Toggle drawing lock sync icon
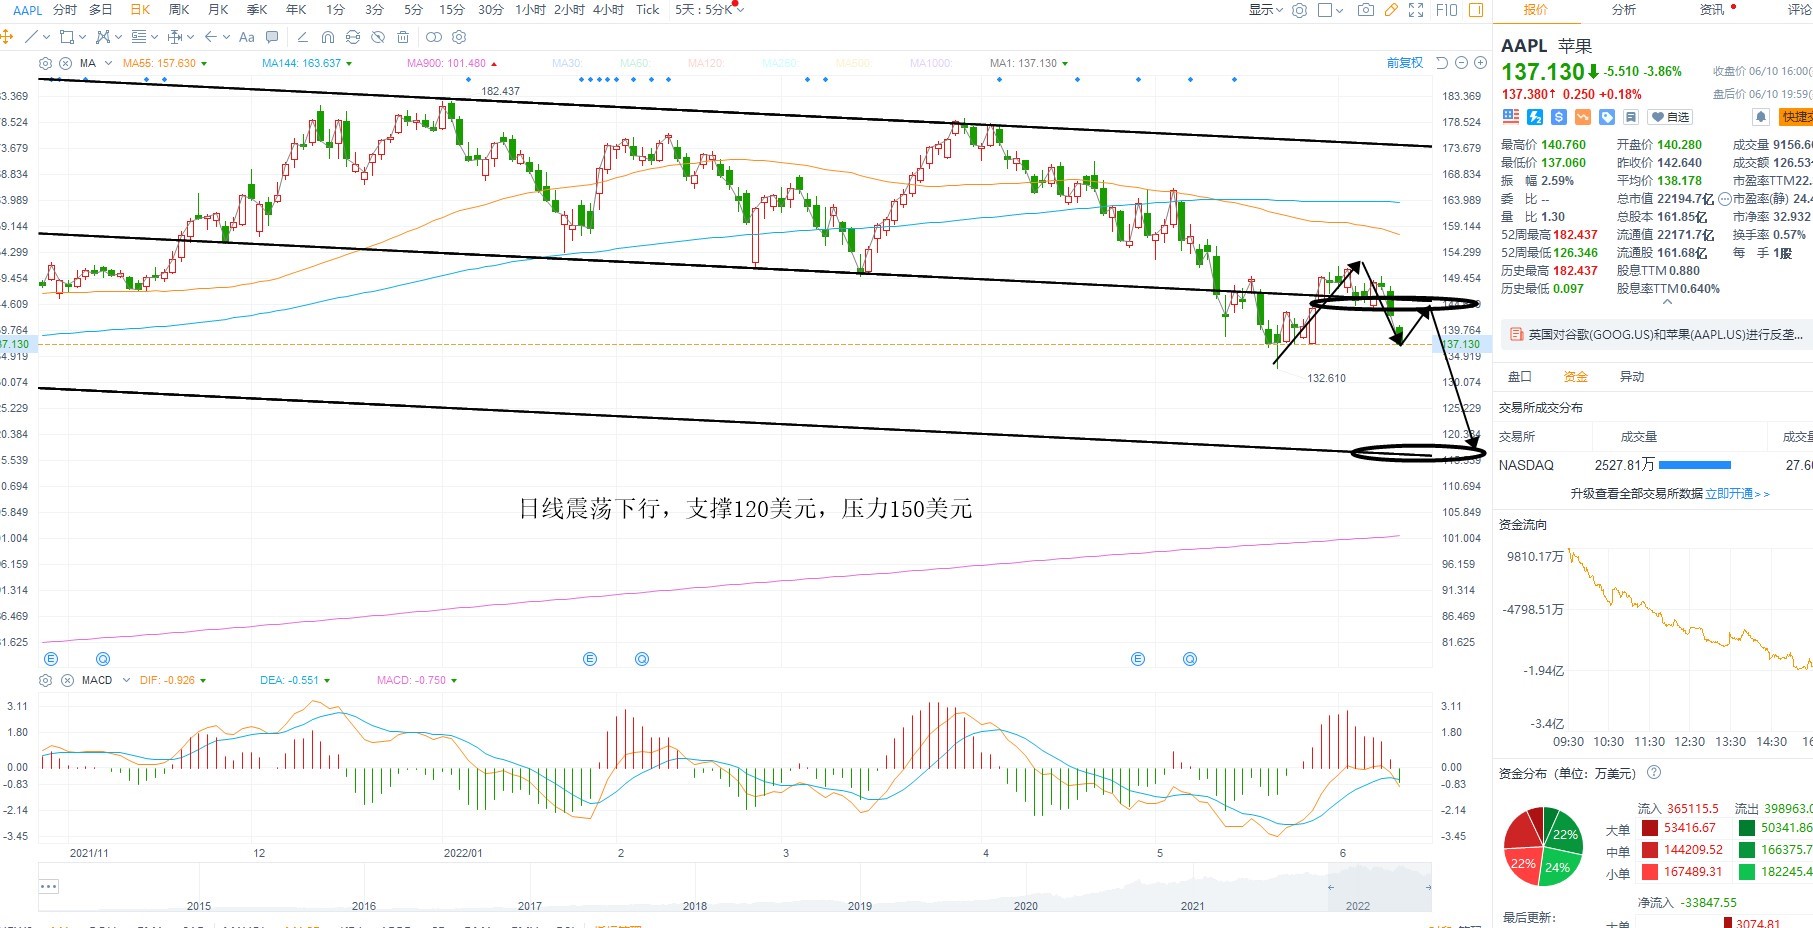This screenshot has height=928, width=1813. click(353, 37)
